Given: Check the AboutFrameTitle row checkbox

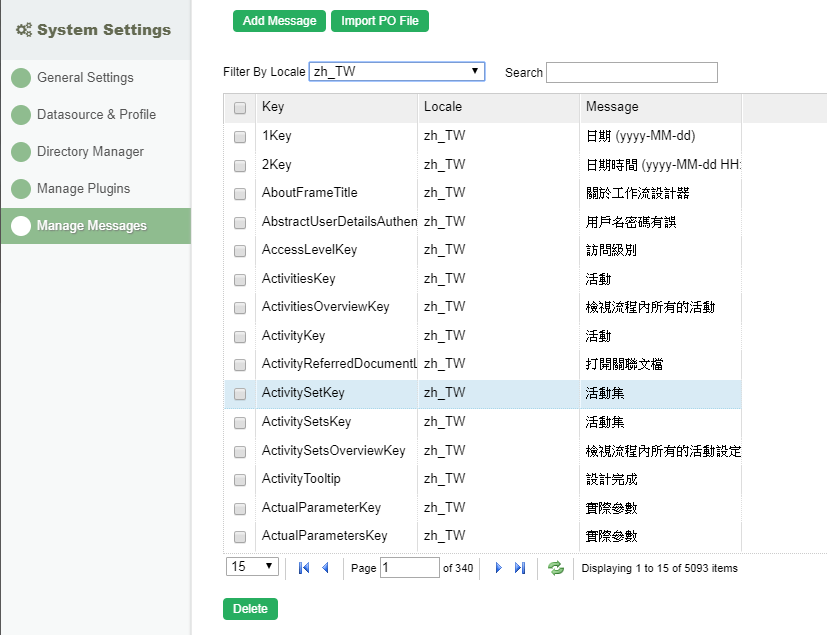Looking at the screenshot, I should (x=240, y=193).
